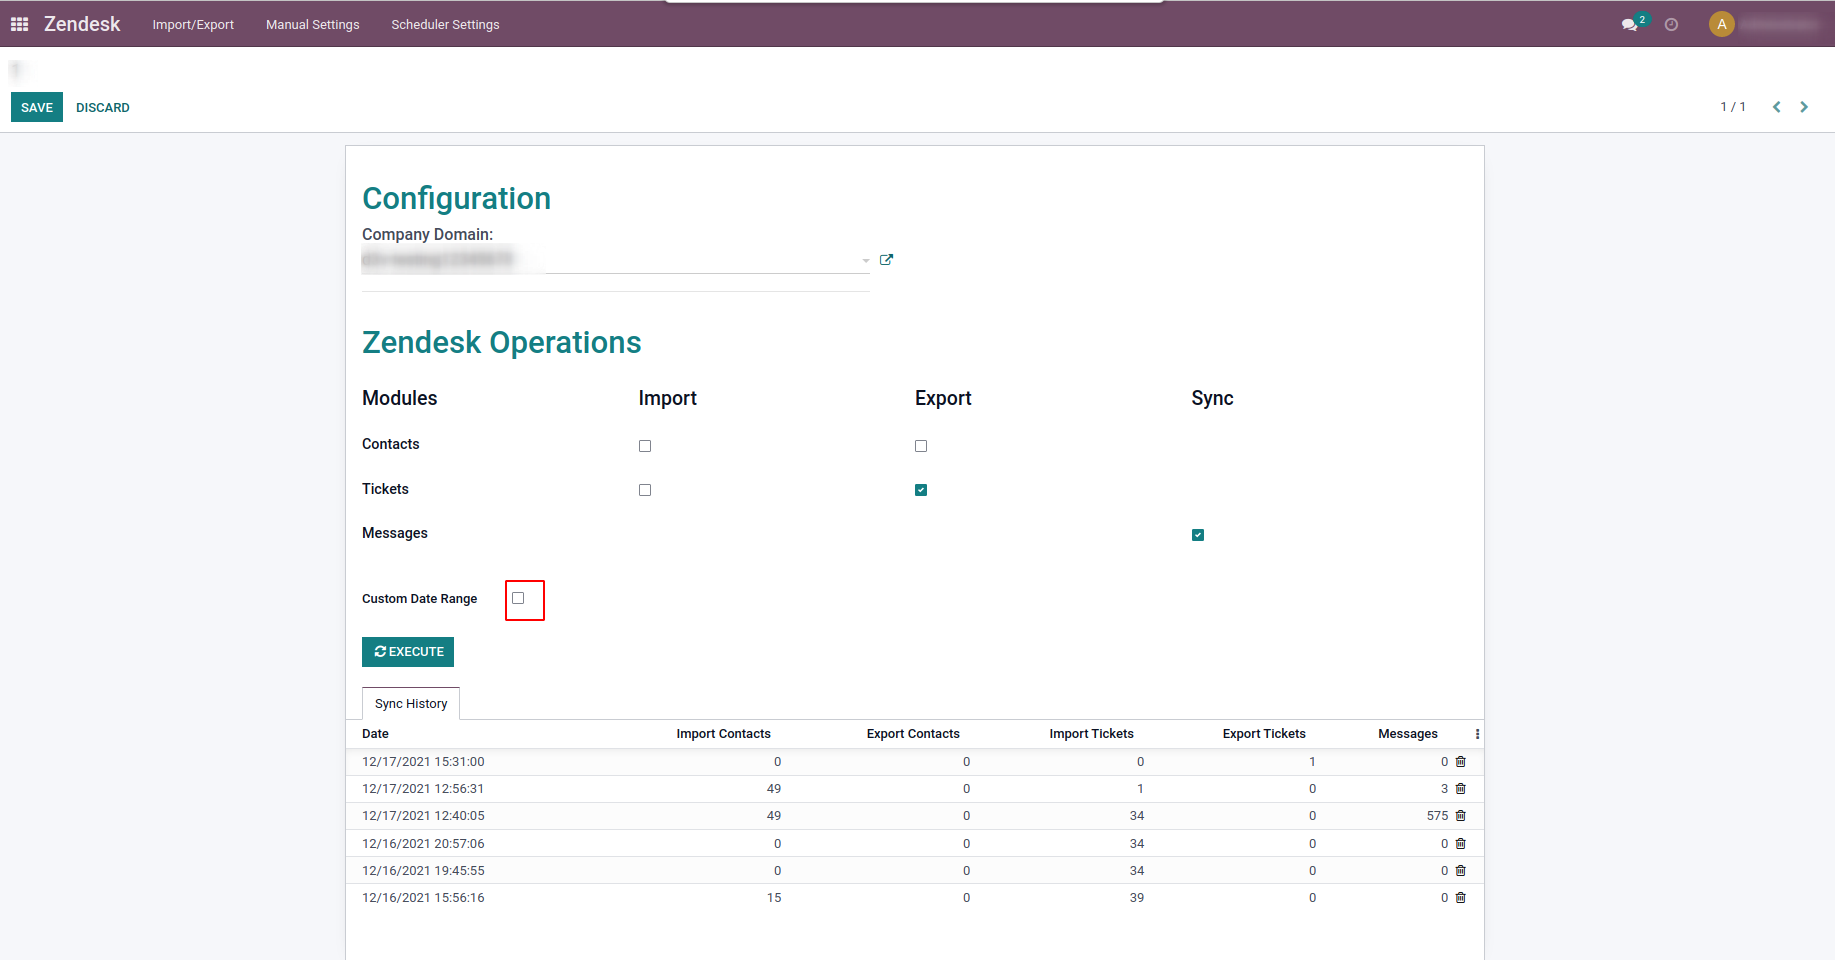Open the 12/16/2021 20:57:06 history row
The height and width of the screenshot is (960, 1835).
pyautogui.click(x=915, y=844)
